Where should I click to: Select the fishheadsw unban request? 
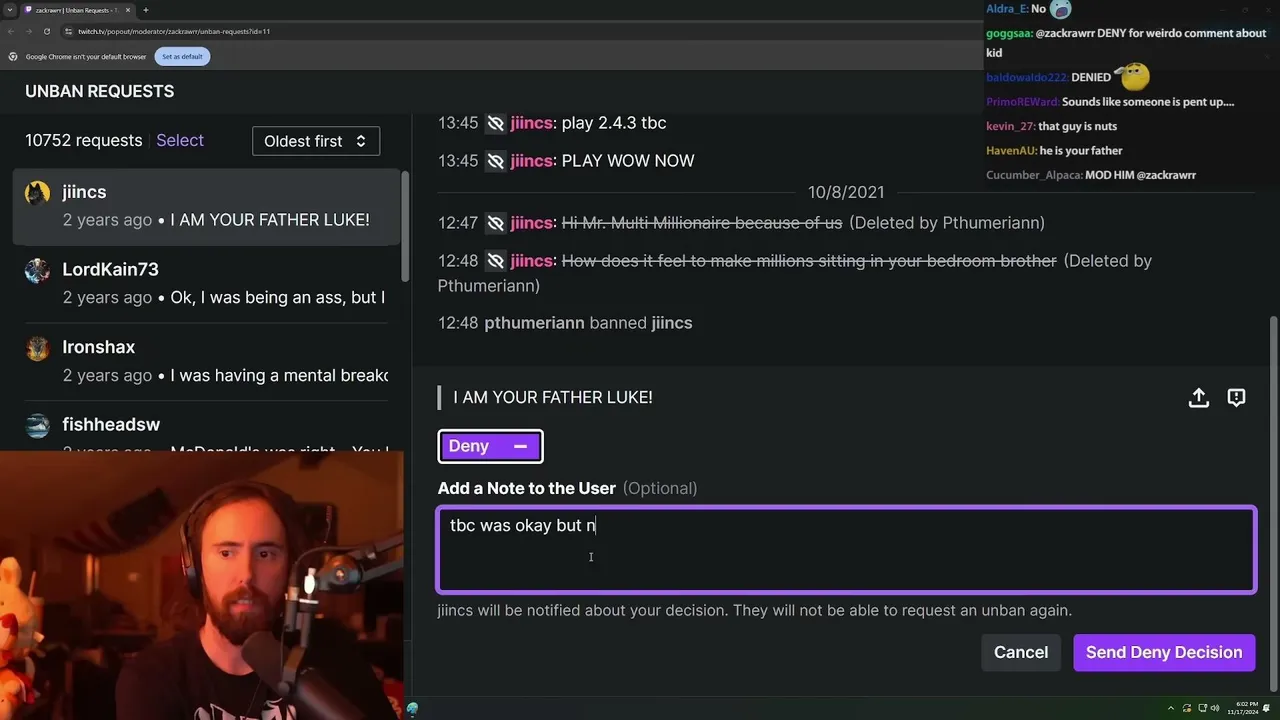tap(206, 428)
